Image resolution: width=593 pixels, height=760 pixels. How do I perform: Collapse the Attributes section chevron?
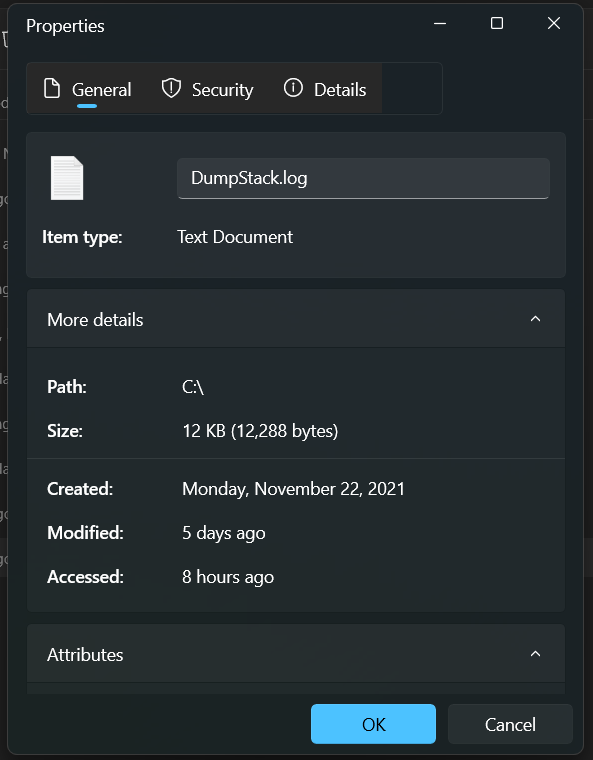tap(535, 654)
